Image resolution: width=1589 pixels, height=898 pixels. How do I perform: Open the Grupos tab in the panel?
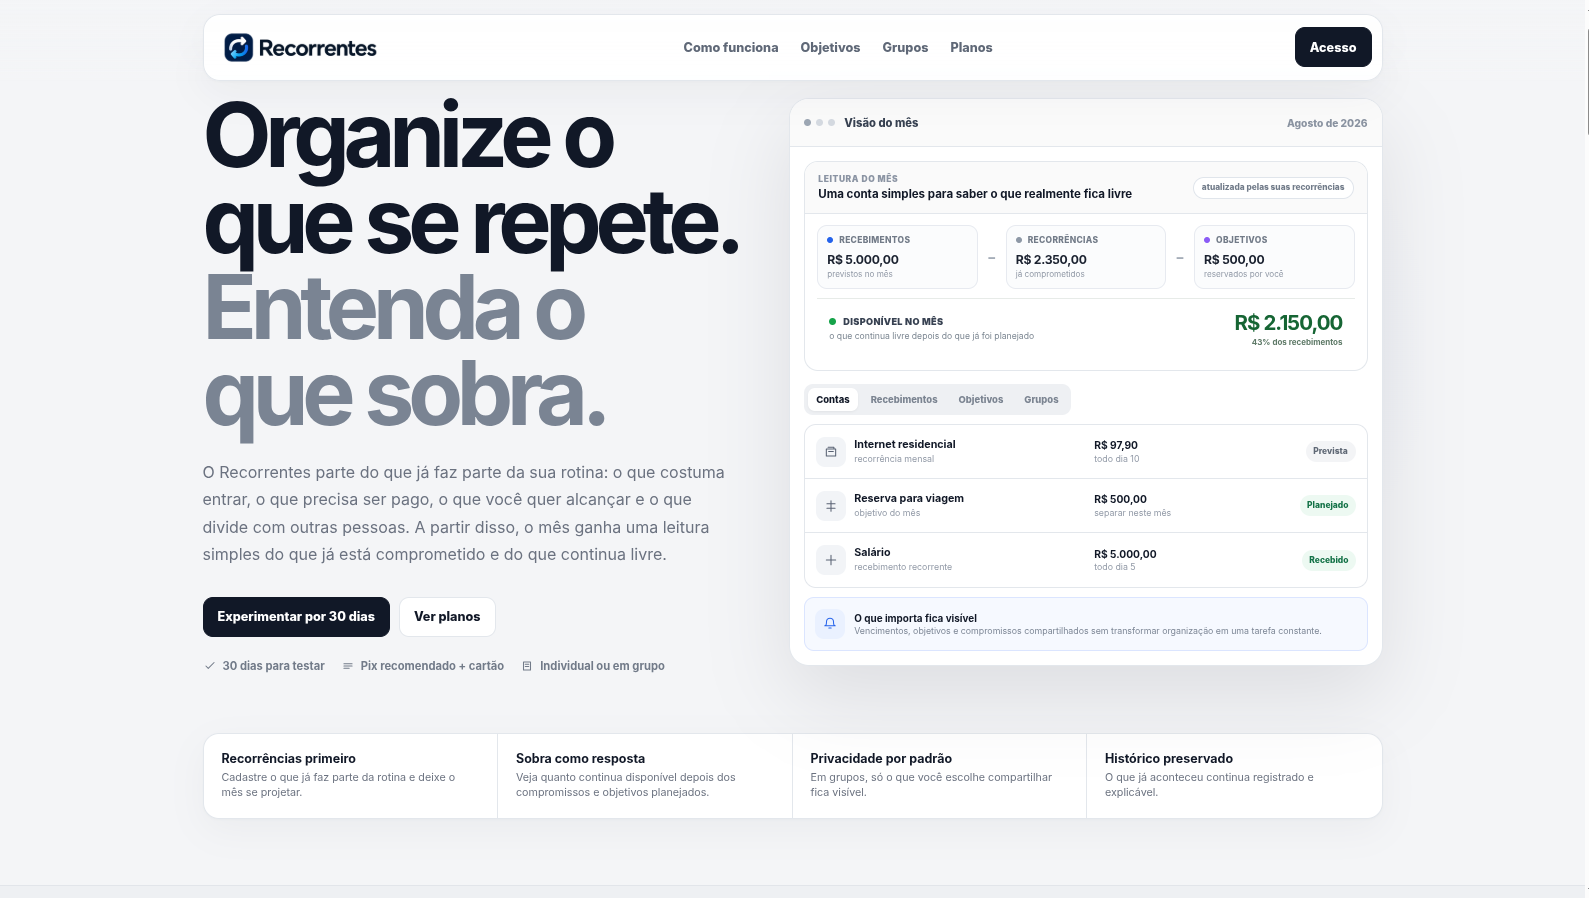(x=1041, y=400)
